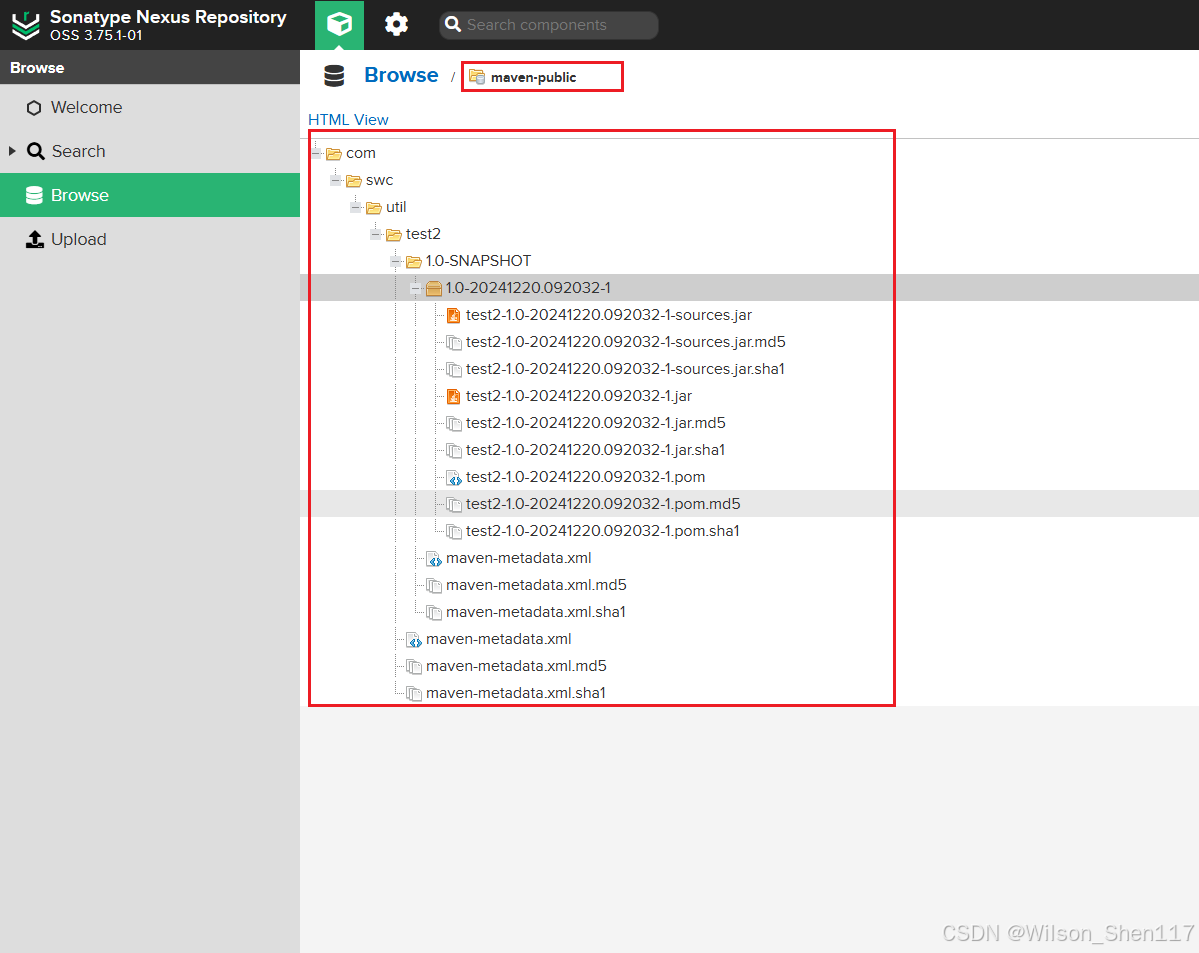Collapse the util folder node
The image size is (1199, 953).
coord(356,207)
